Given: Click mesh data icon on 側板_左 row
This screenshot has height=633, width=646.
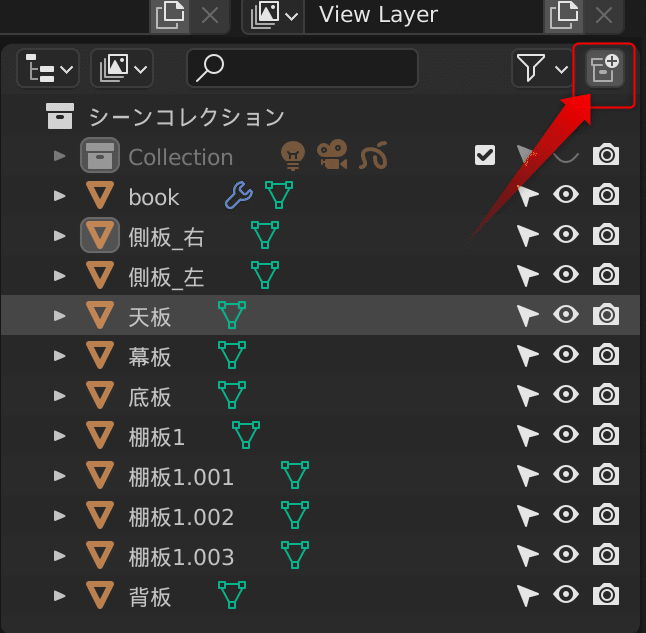Looking at the screenshot, I should [x=265, y=275].
